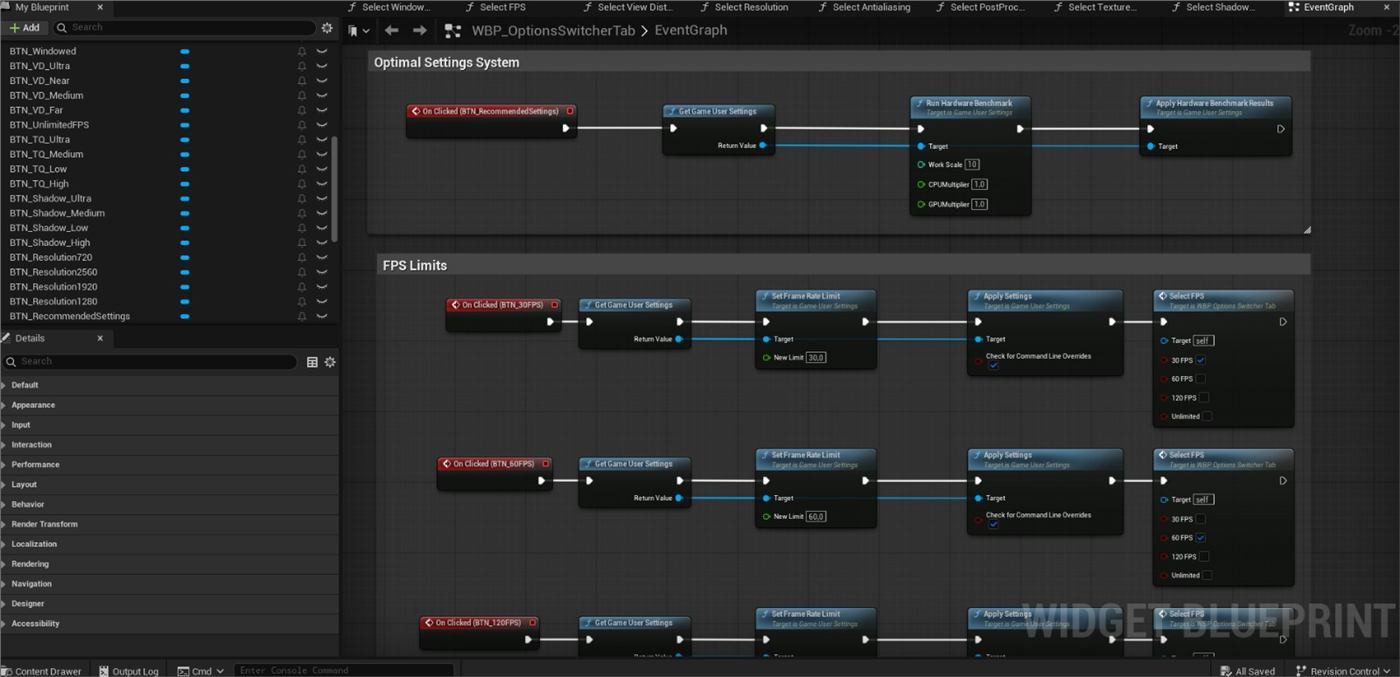Toggle 60 FPS checkbox in BTN_30FPS Select FPS node
This screenshot has width=1400, height=677.
click(x=1200, y=379)
